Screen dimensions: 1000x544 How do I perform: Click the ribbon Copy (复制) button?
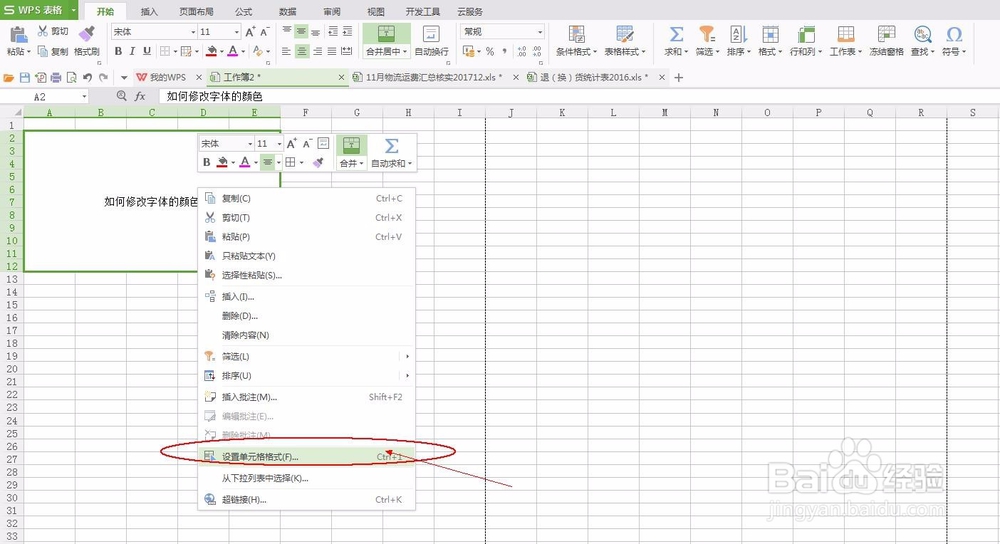tap(52, 52)
